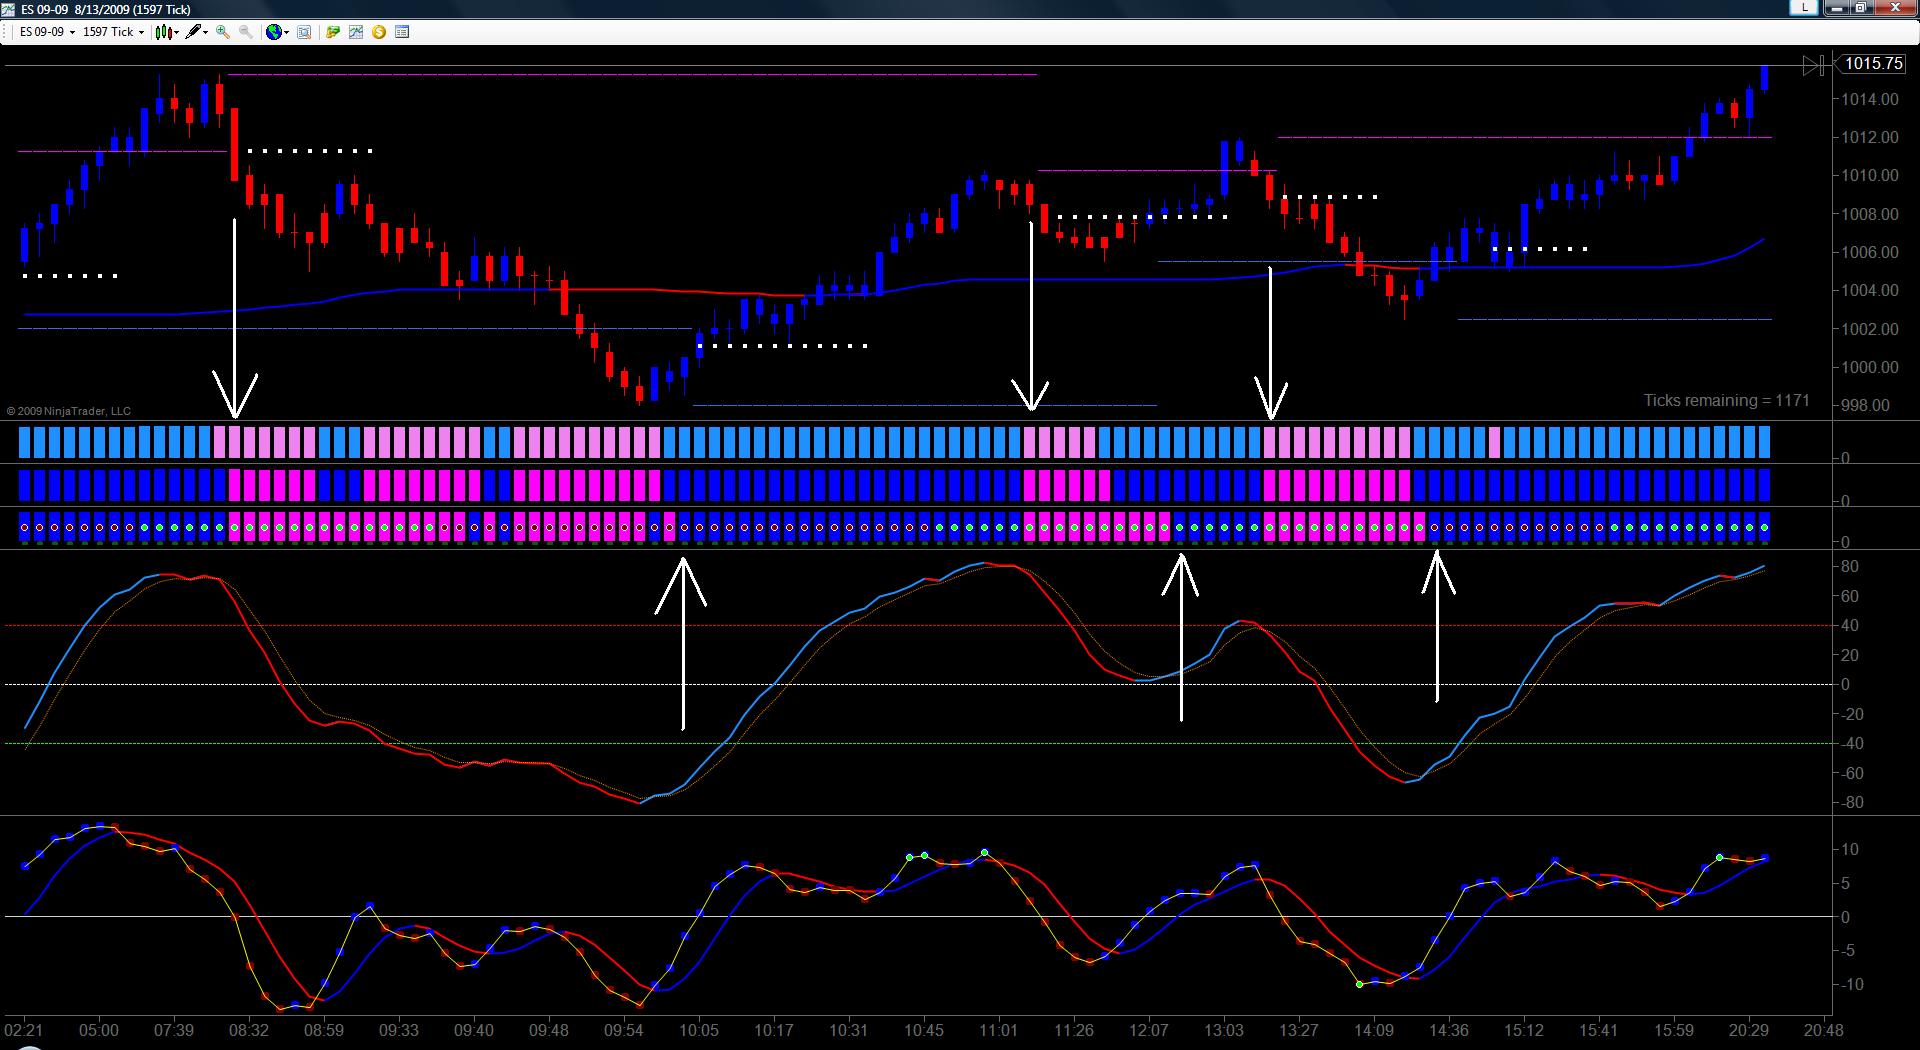
Task: Click the 10:05 time axis label
Action: coord(699,1031)
